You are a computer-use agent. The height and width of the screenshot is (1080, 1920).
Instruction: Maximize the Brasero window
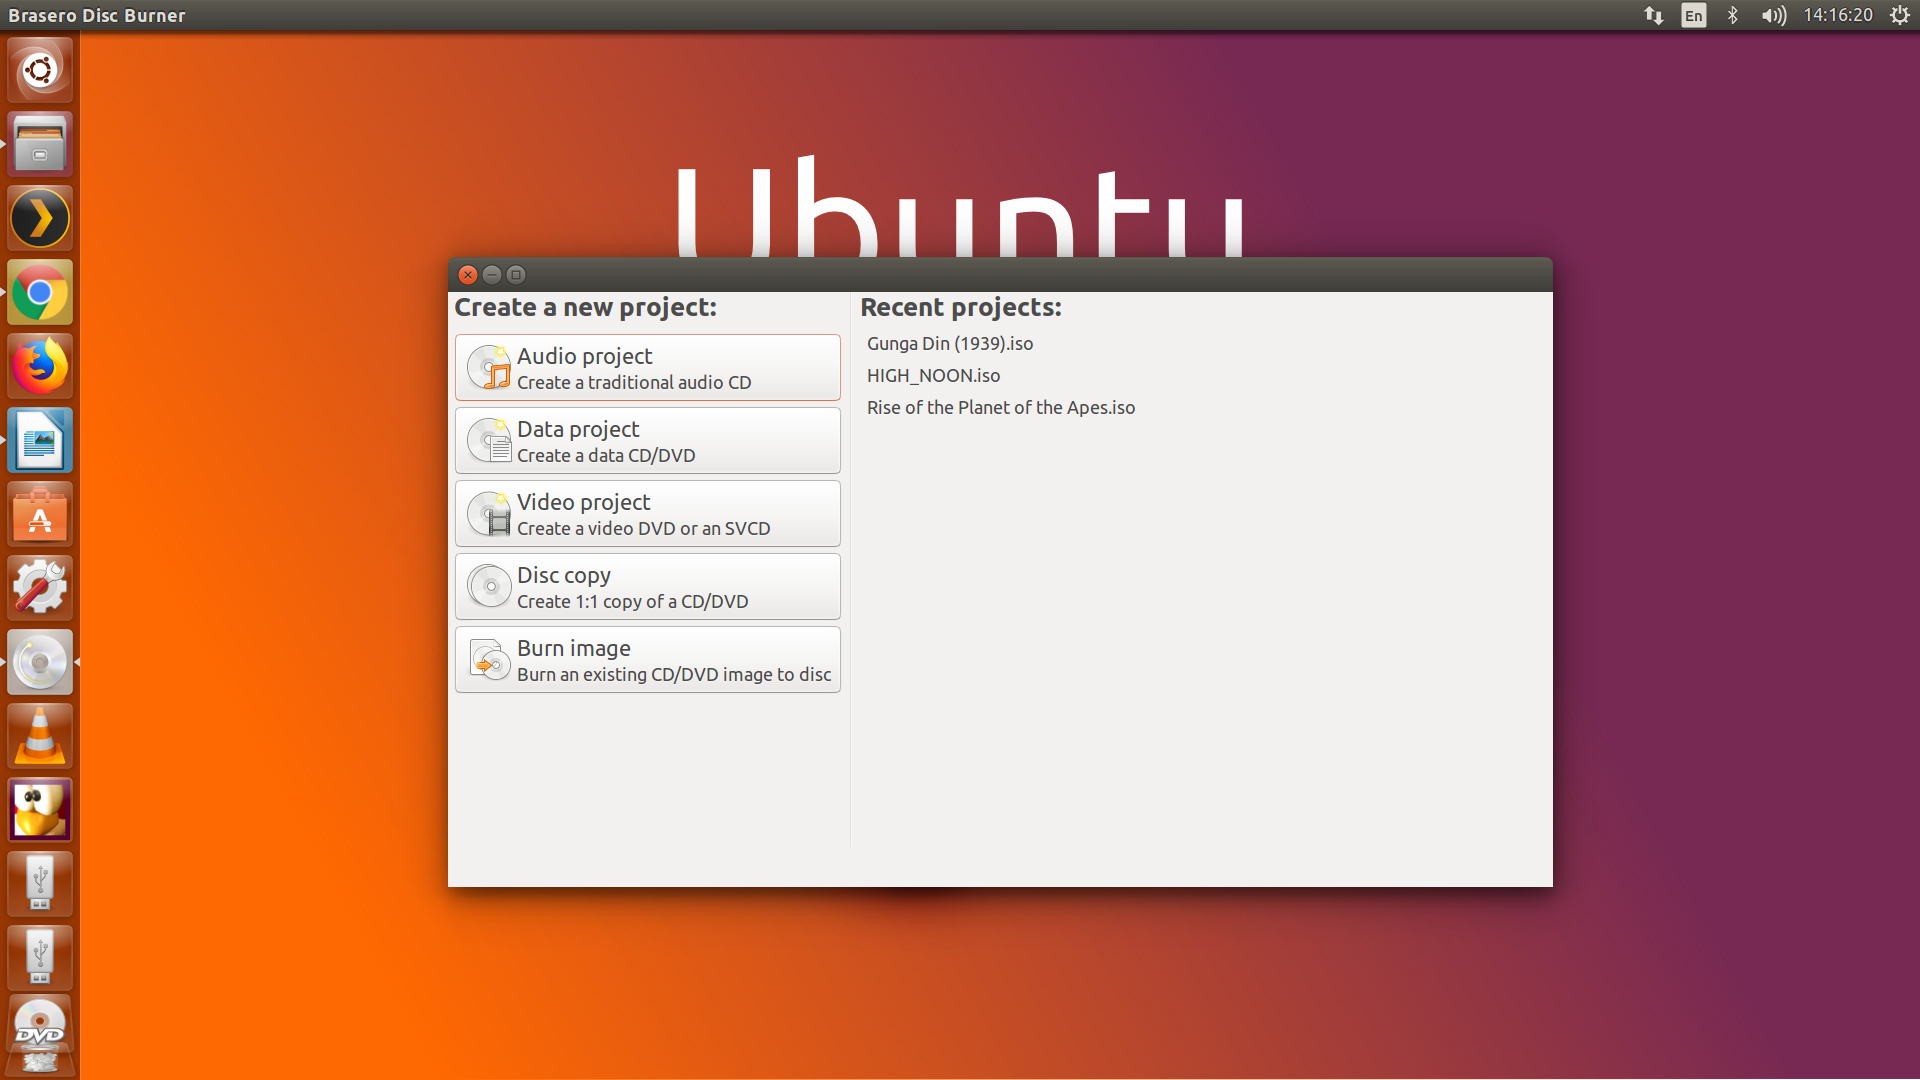pyautogui.click(x=516, y=274)
